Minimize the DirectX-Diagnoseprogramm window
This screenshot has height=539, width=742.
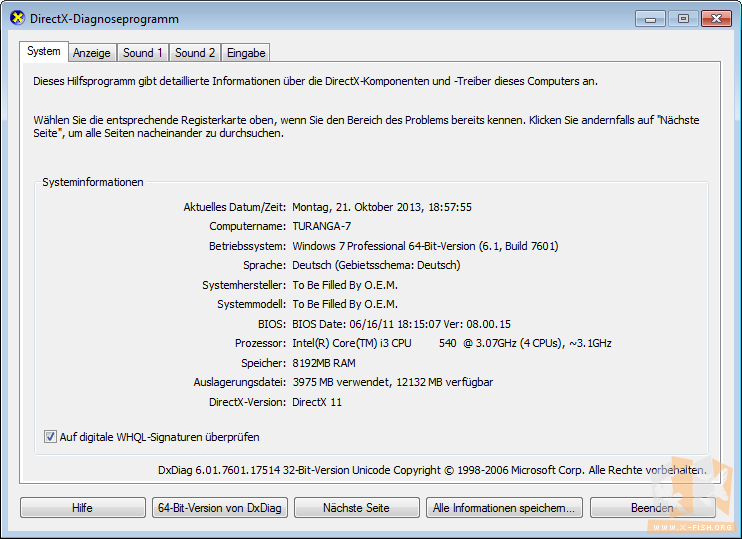[650, 19]
